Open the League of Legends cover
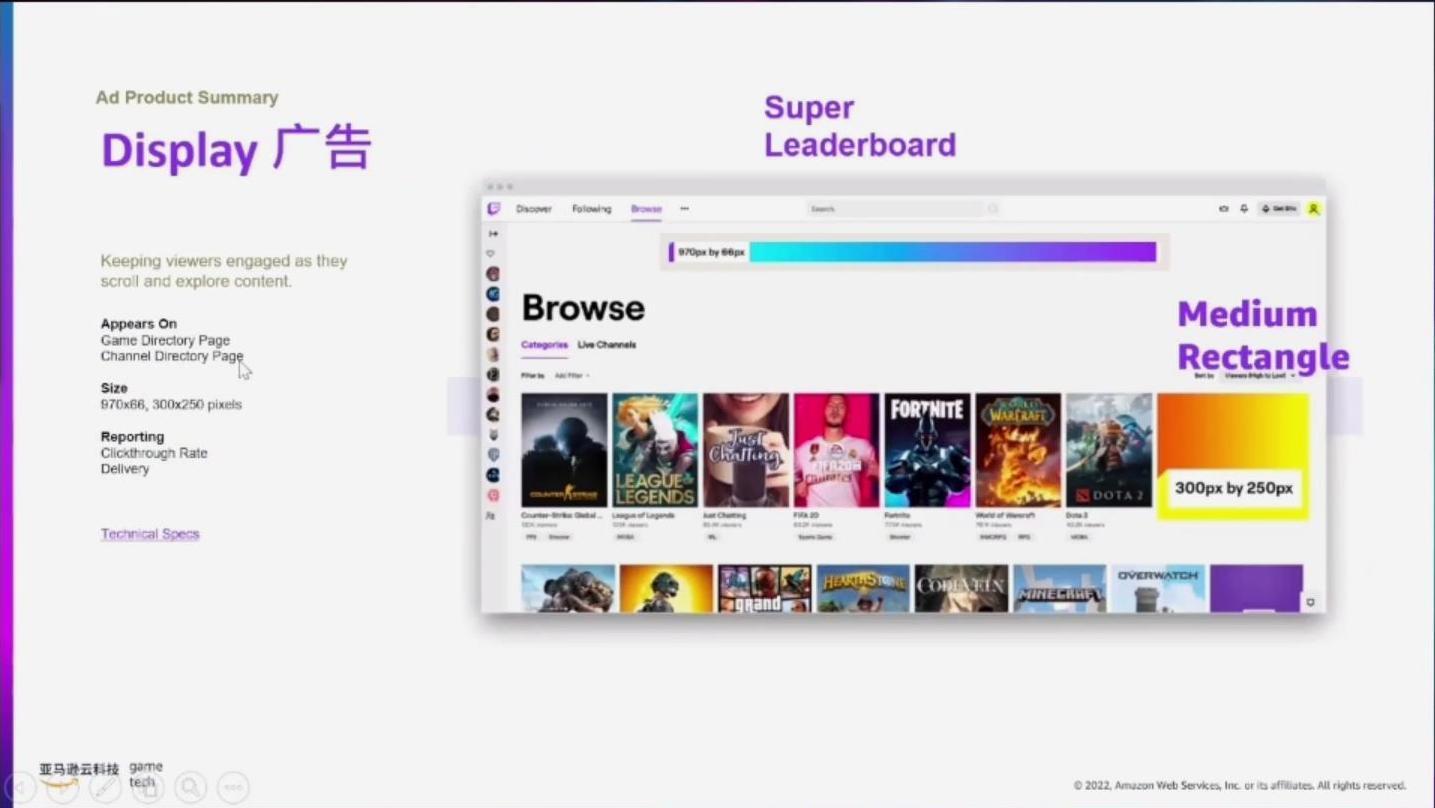The image size is (1435, 808). pyautogui.click(x=655, y=450)
